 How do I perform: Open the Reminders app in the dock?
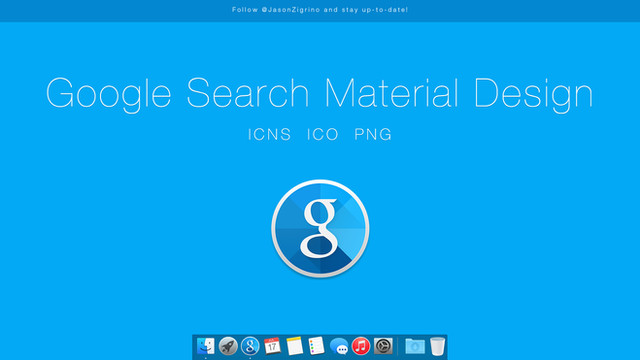pos(316,346)
